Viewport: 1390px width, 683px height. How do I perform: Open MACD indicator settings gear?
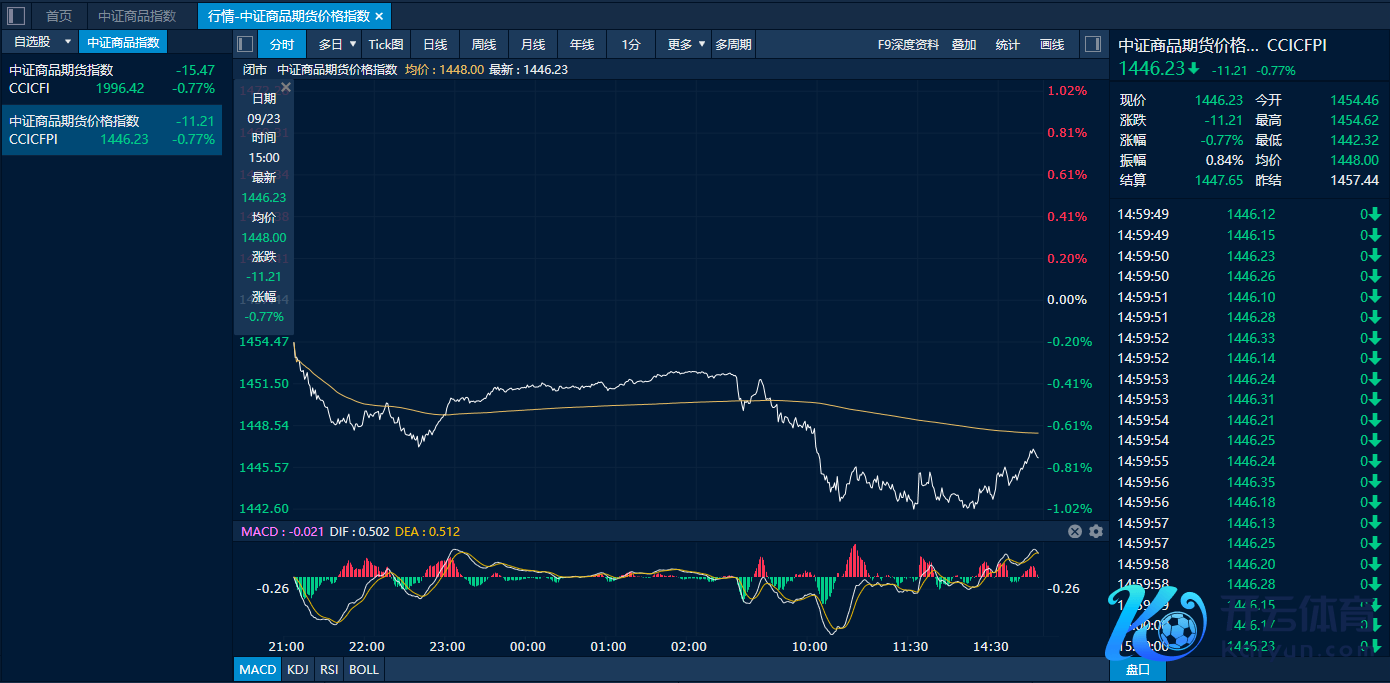point(1095,532)
